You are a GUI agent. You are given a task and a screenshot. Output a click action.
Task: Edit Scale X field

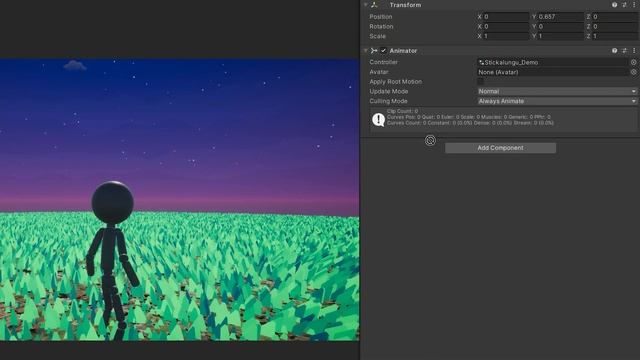[x=506, y=36]
